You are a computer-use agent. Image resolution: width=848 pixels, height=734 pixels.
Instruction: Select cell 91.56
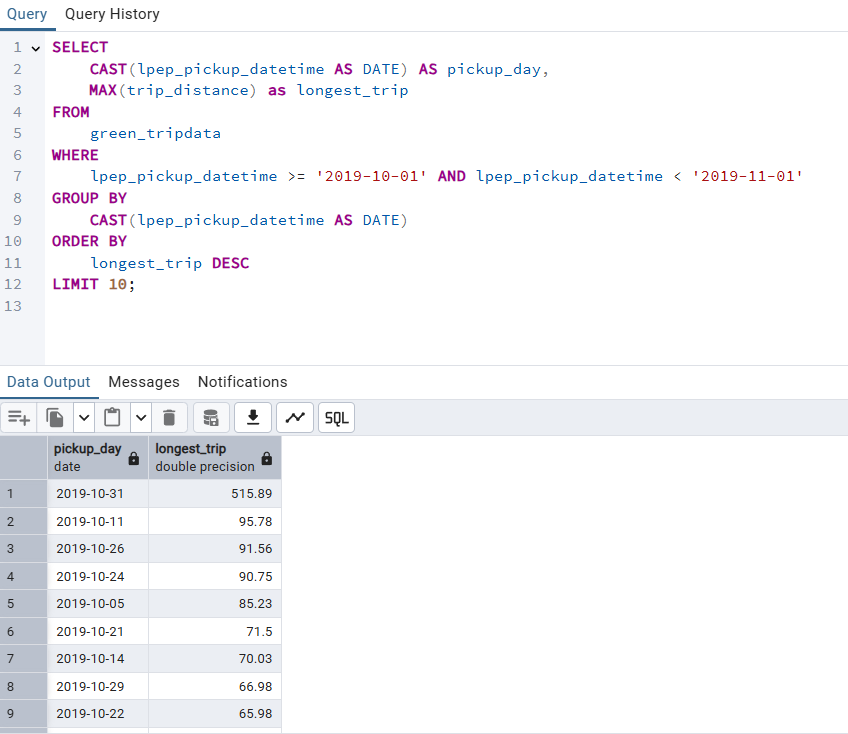215,548
